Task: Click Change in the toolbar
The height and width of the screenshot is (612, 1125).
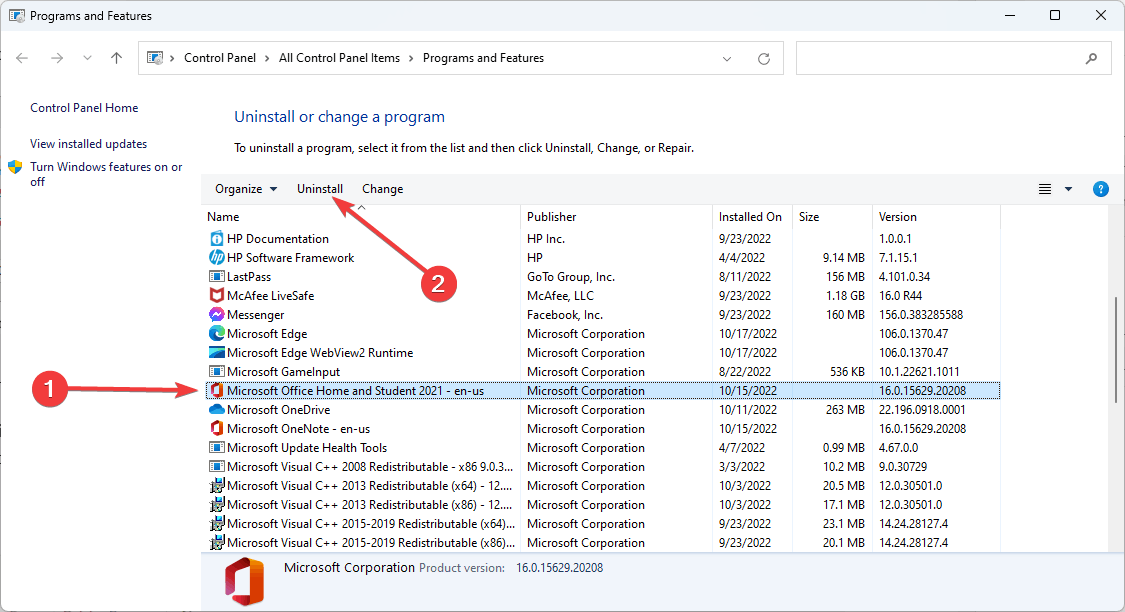Action: click(x=382, y=189)
